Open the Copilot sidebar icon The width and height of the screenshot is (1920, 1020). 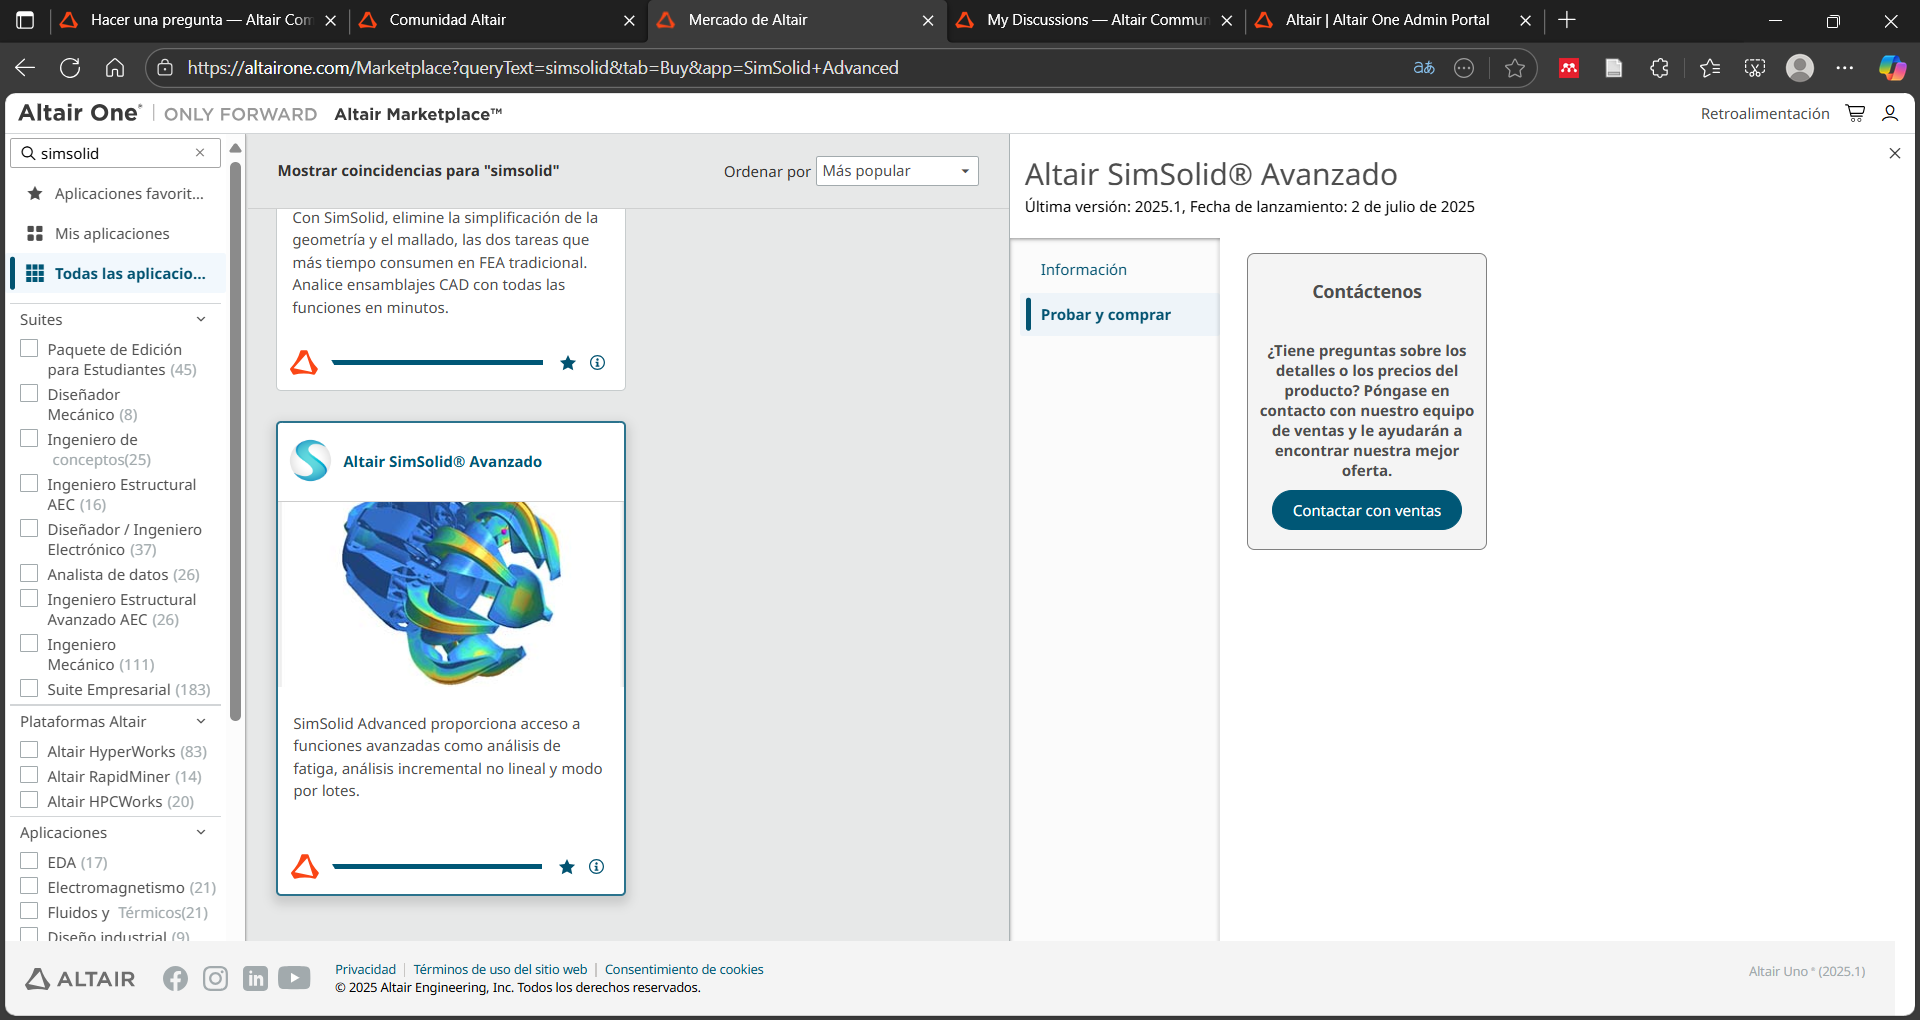click(x=1892, y=68)
